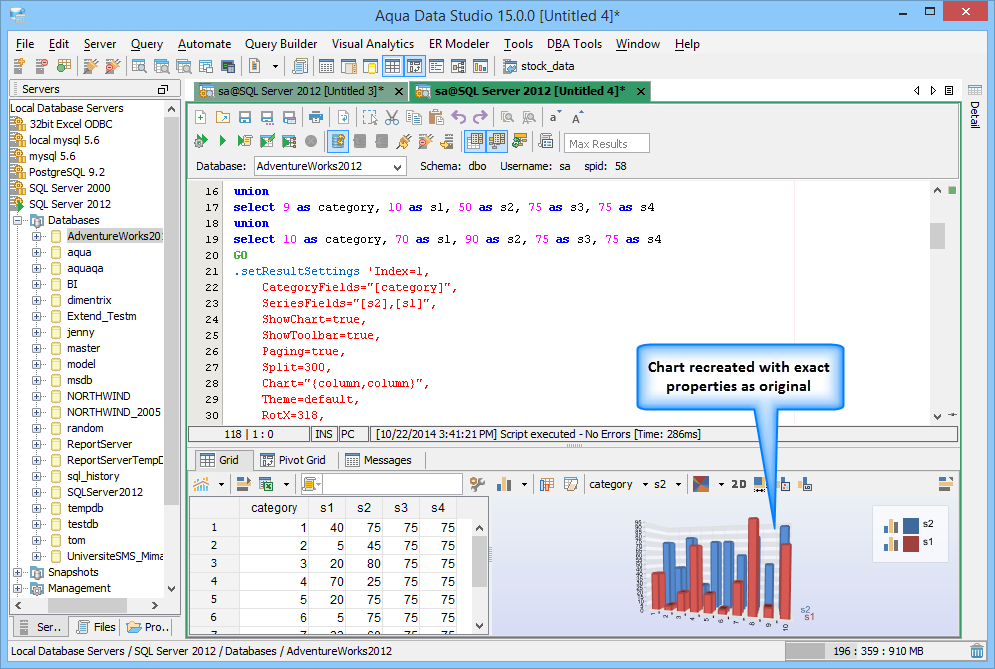This screenshot has width=995, height=669.
Task: Click the Register Server icon in the main toolbar
Action: [19, 66]
